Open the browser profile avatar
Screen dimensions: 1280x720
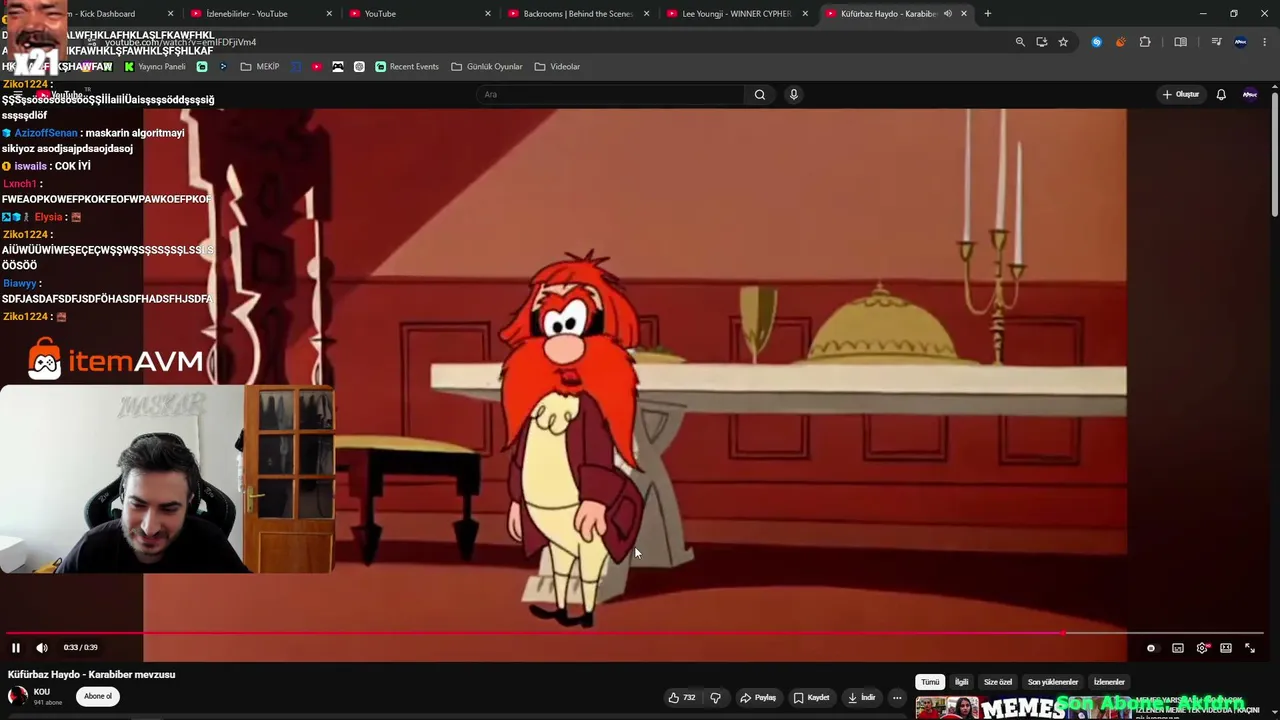1241,42
